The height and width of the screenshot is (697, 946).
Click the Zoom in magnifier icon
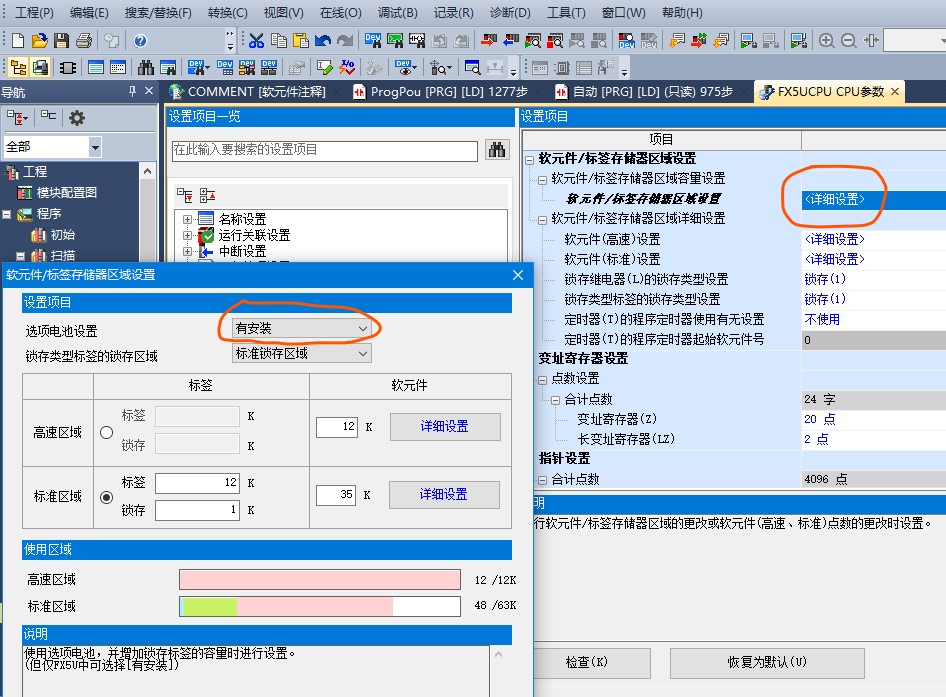click(x=826, y=41)
